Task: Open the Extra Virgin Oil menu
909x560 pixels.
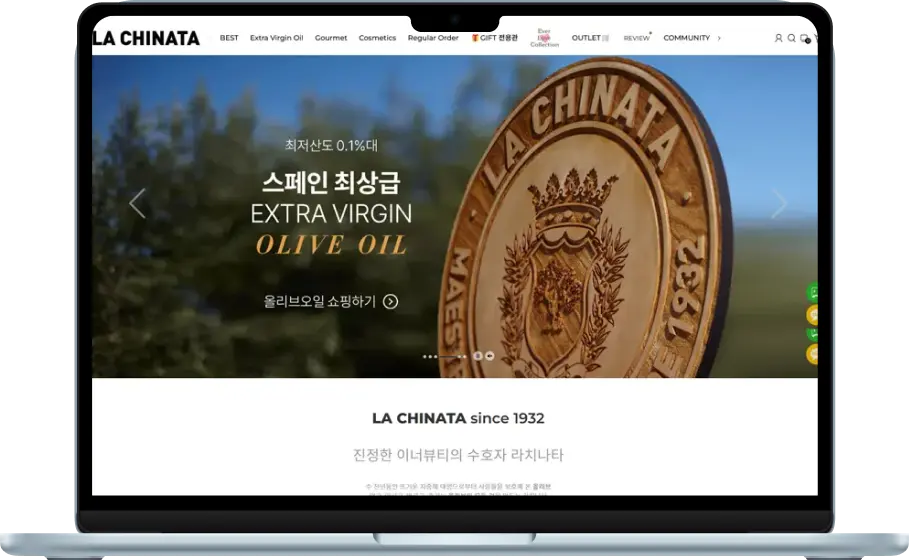Action: 277,38
